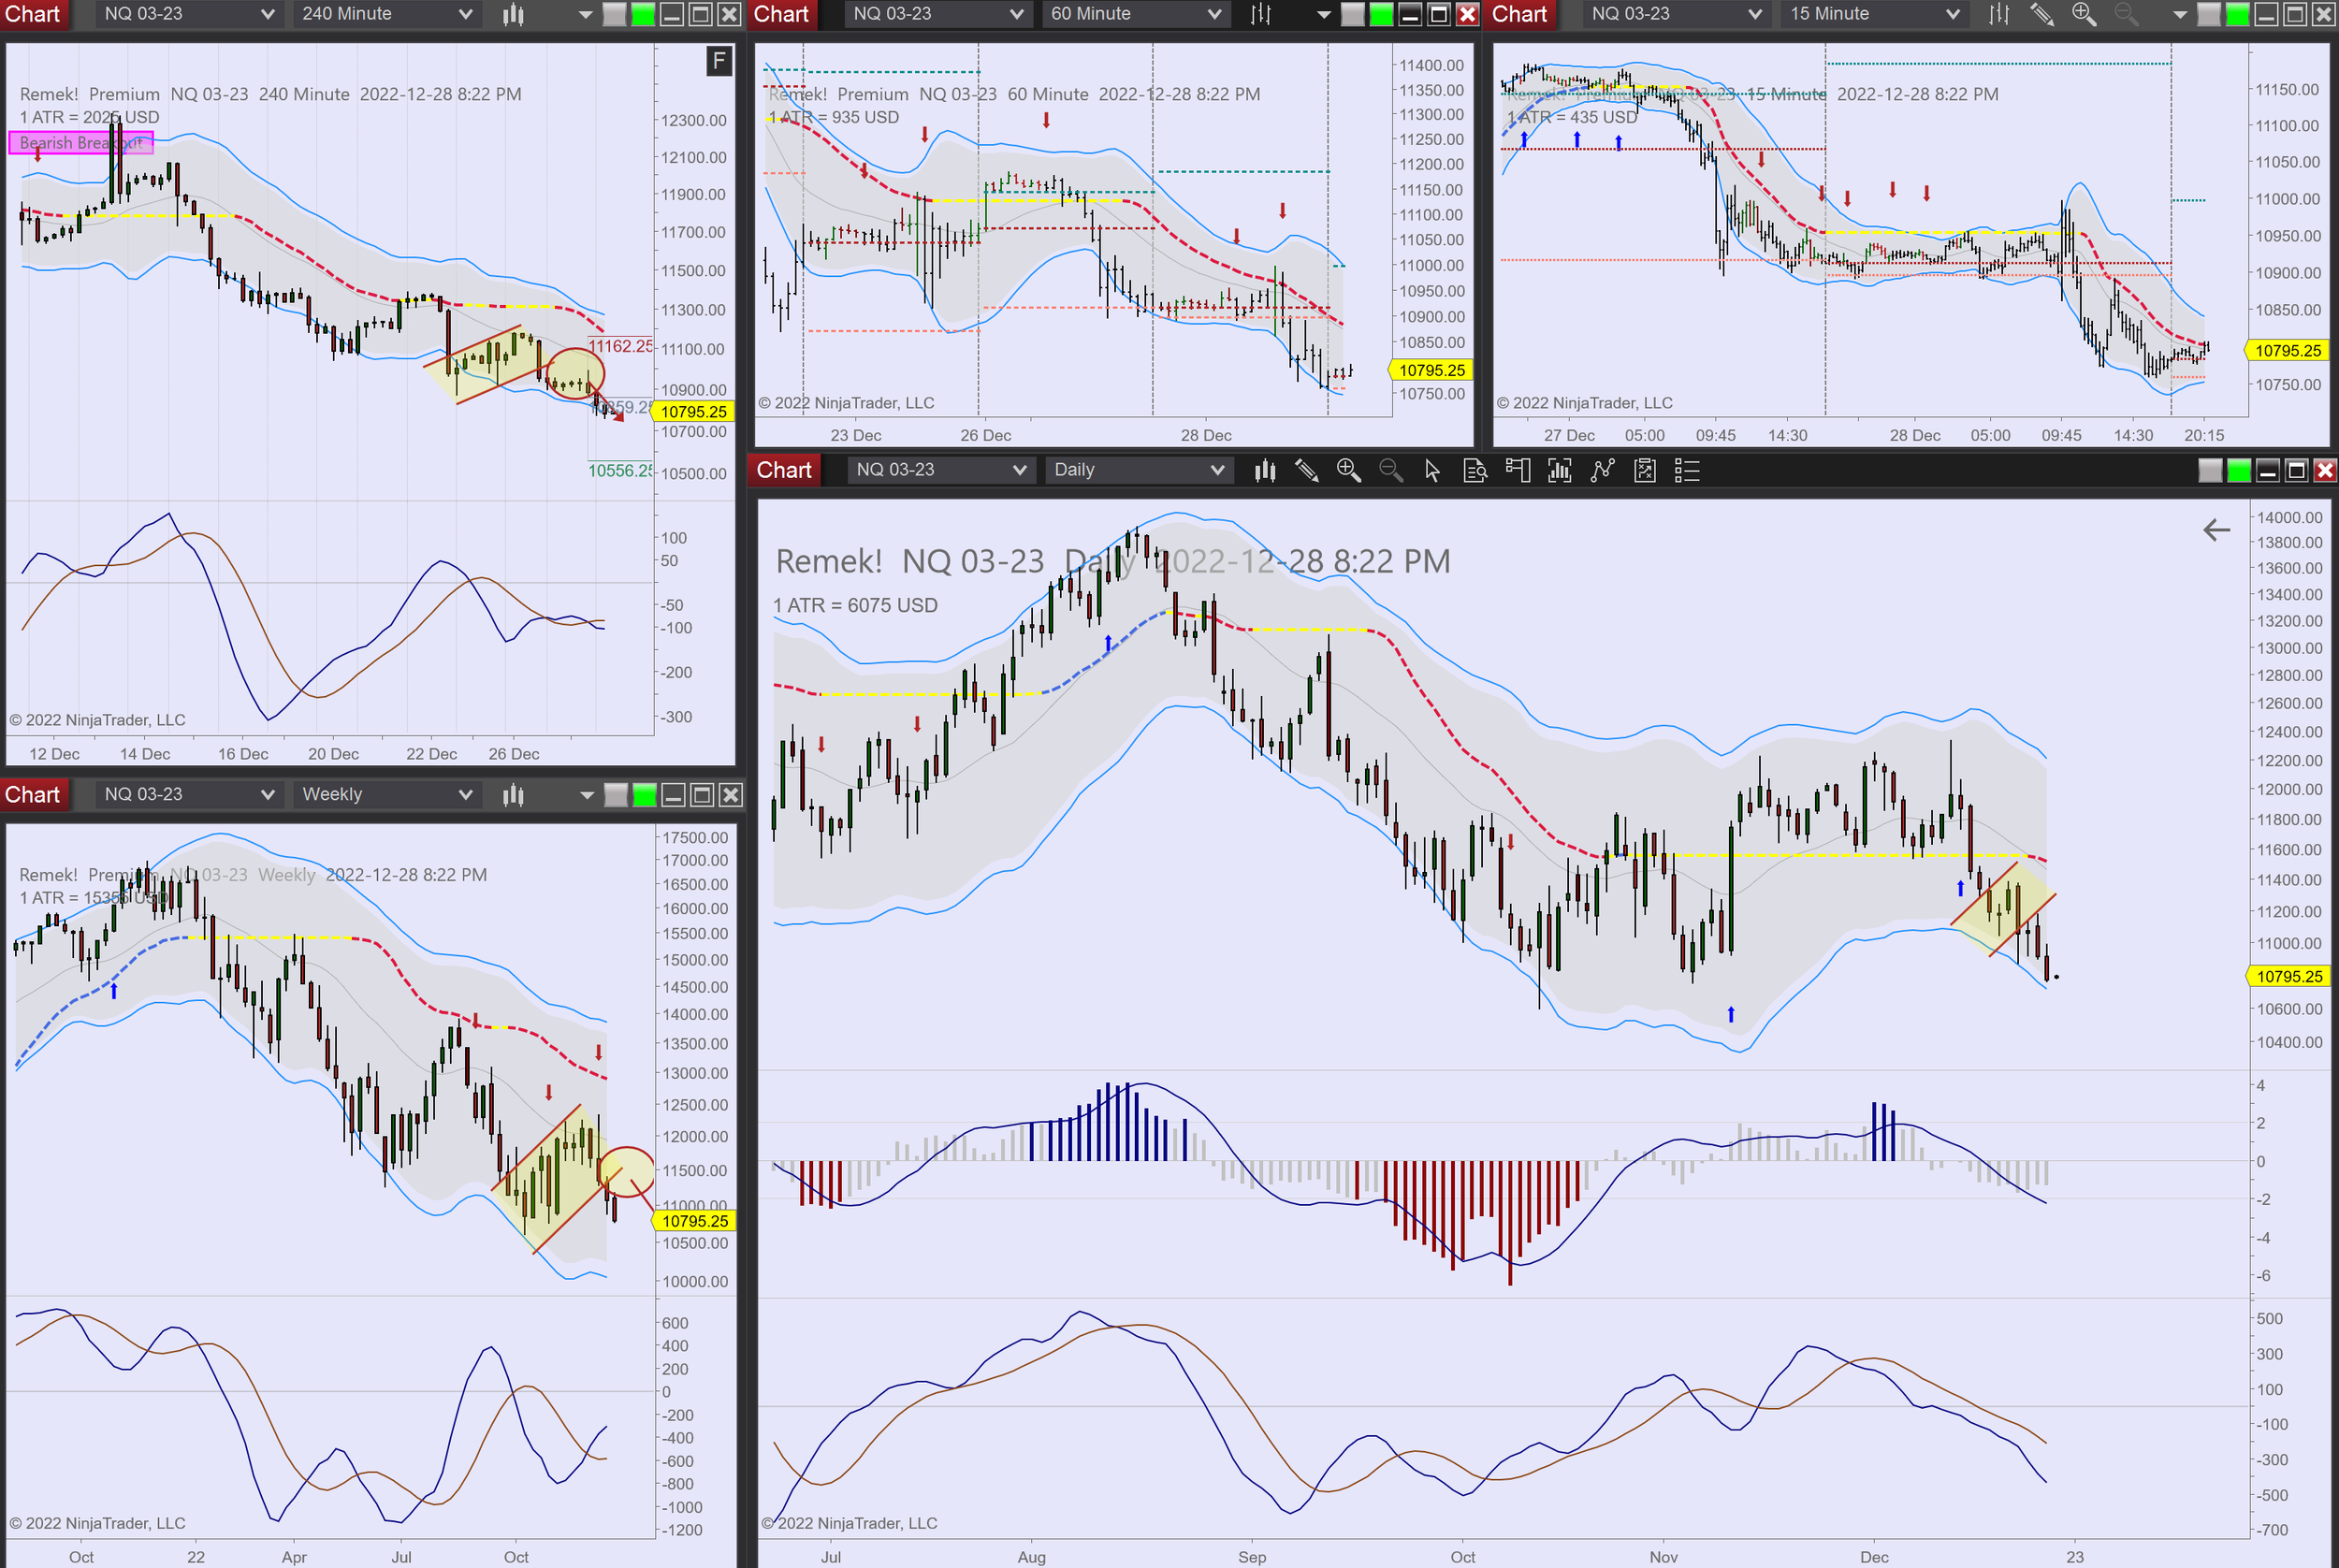This screenshot has width=2339, height=1568.
Task: Open Strategies icon in Daily toolbar
Action: pyautogui.click(x=1603, y=470)
